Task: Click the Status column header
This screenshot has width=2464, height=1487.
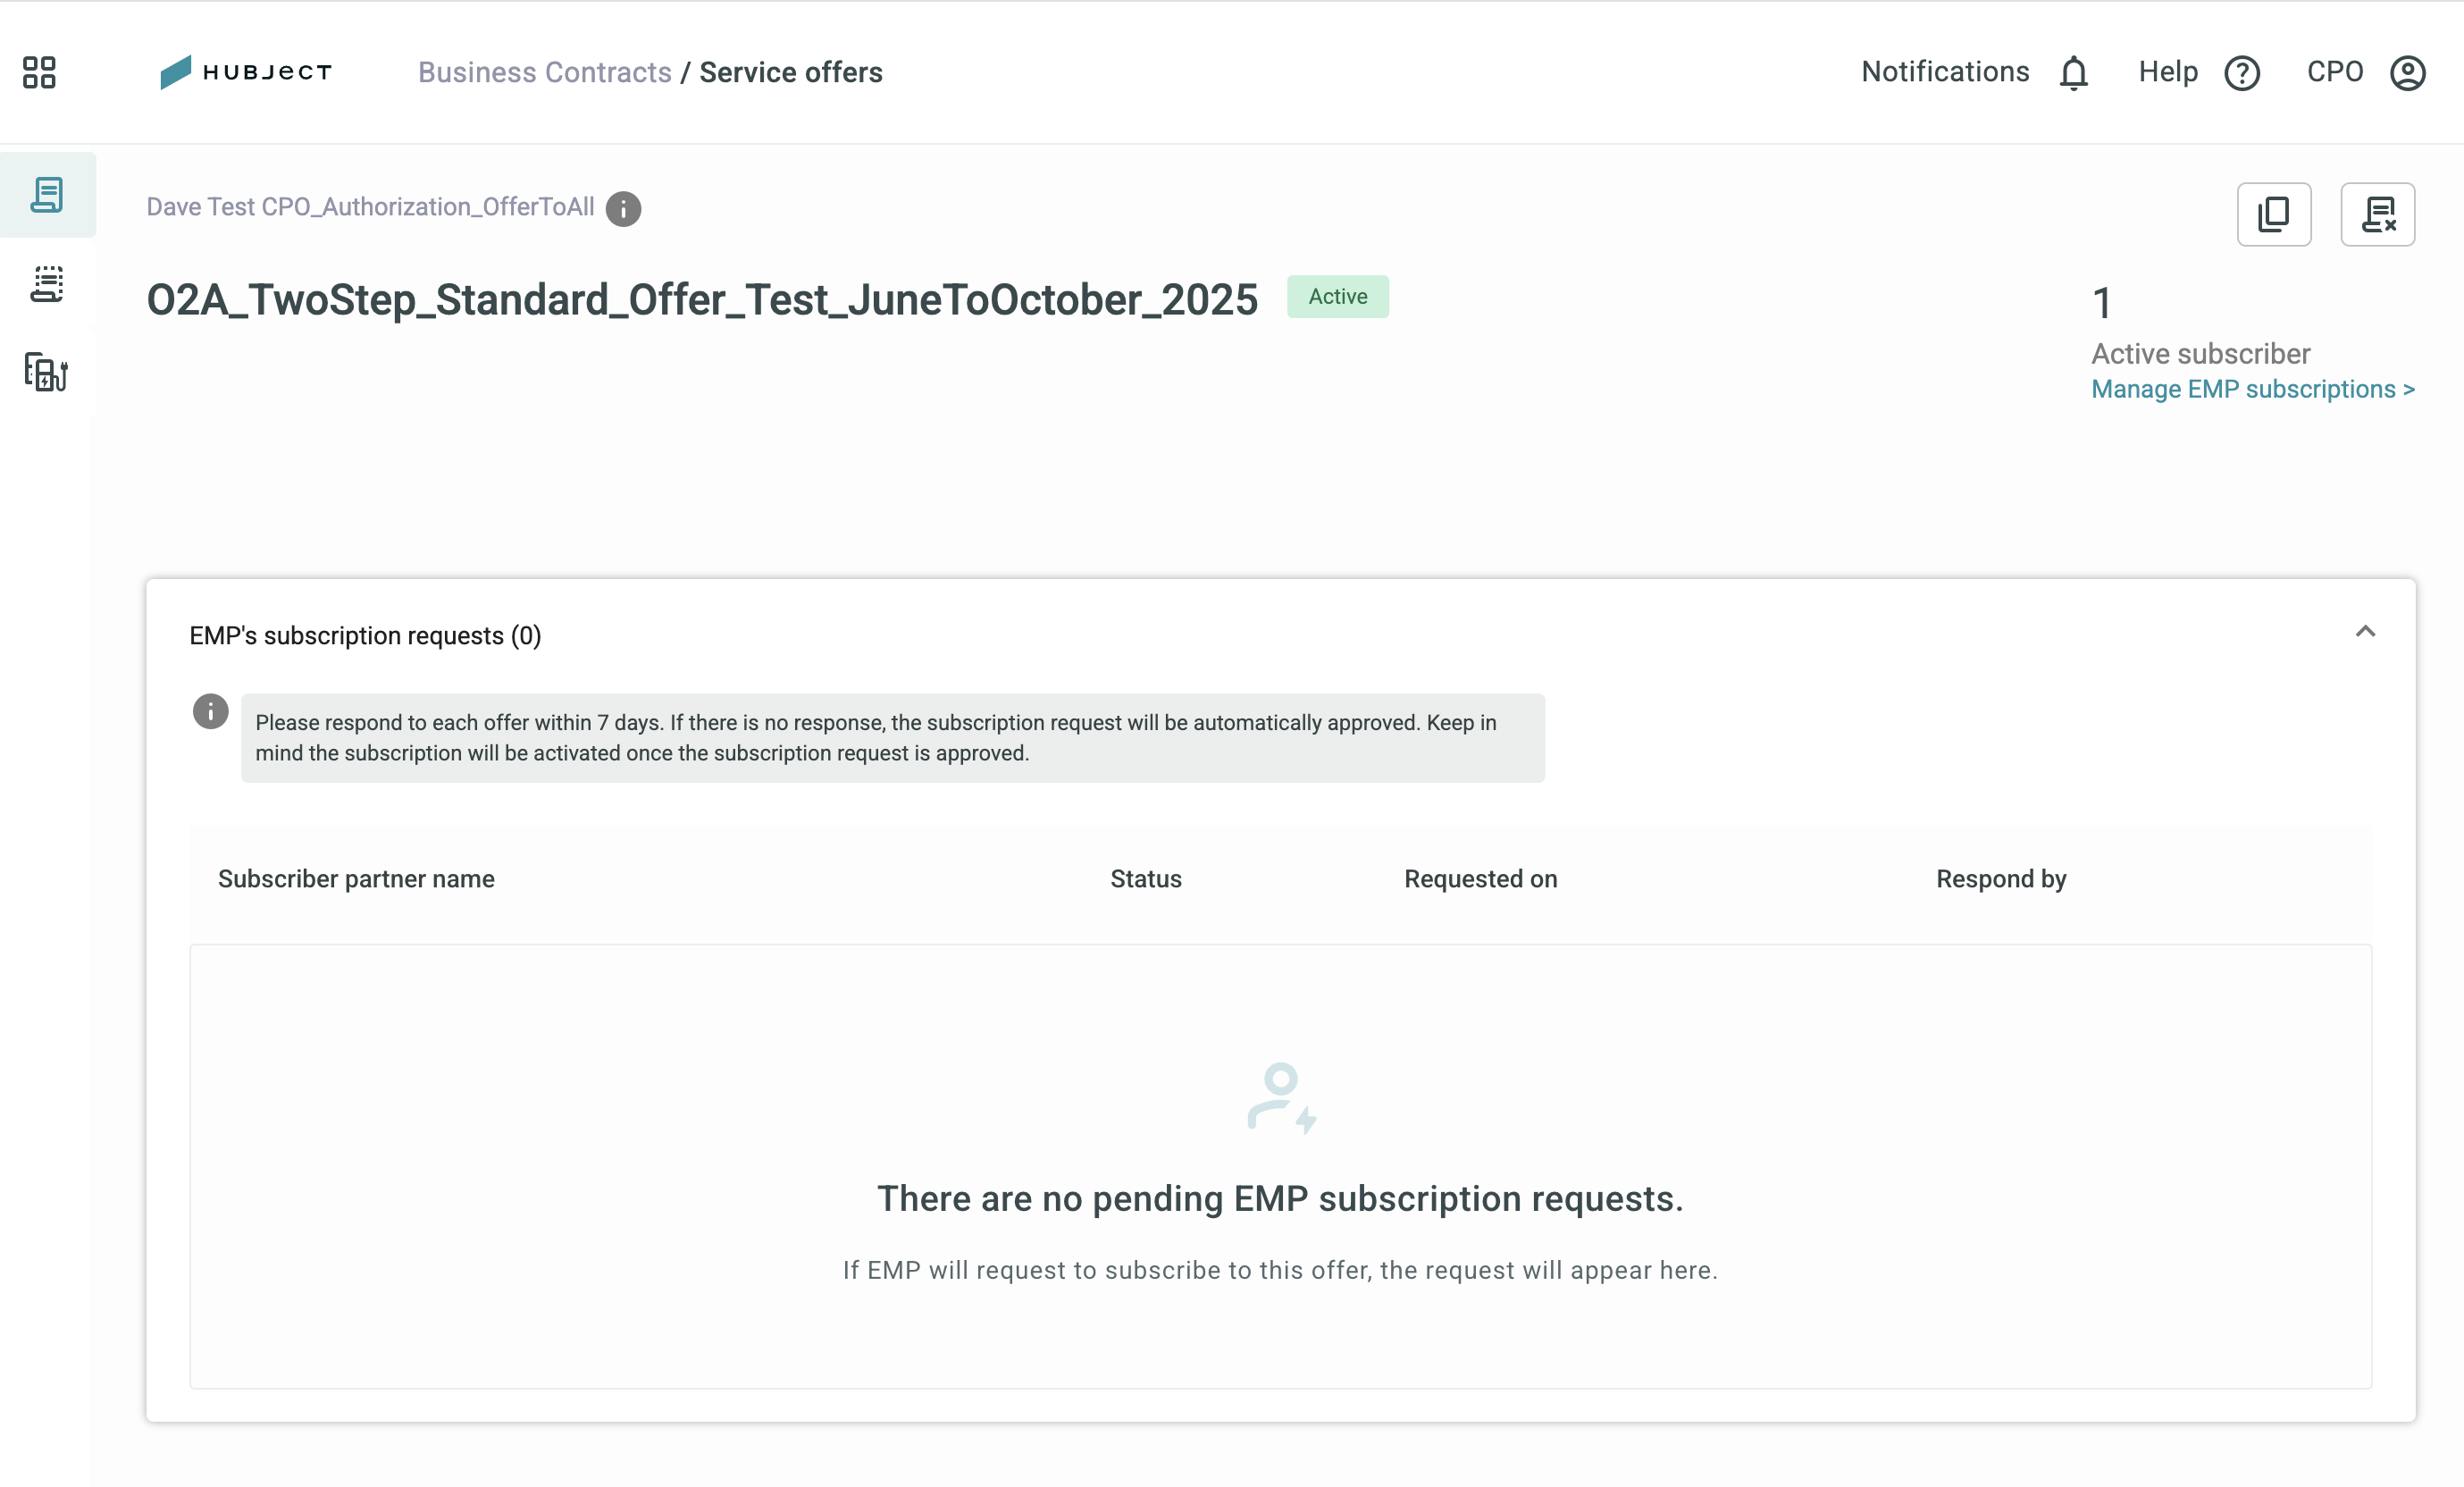Action: (x=1146, y=879)
